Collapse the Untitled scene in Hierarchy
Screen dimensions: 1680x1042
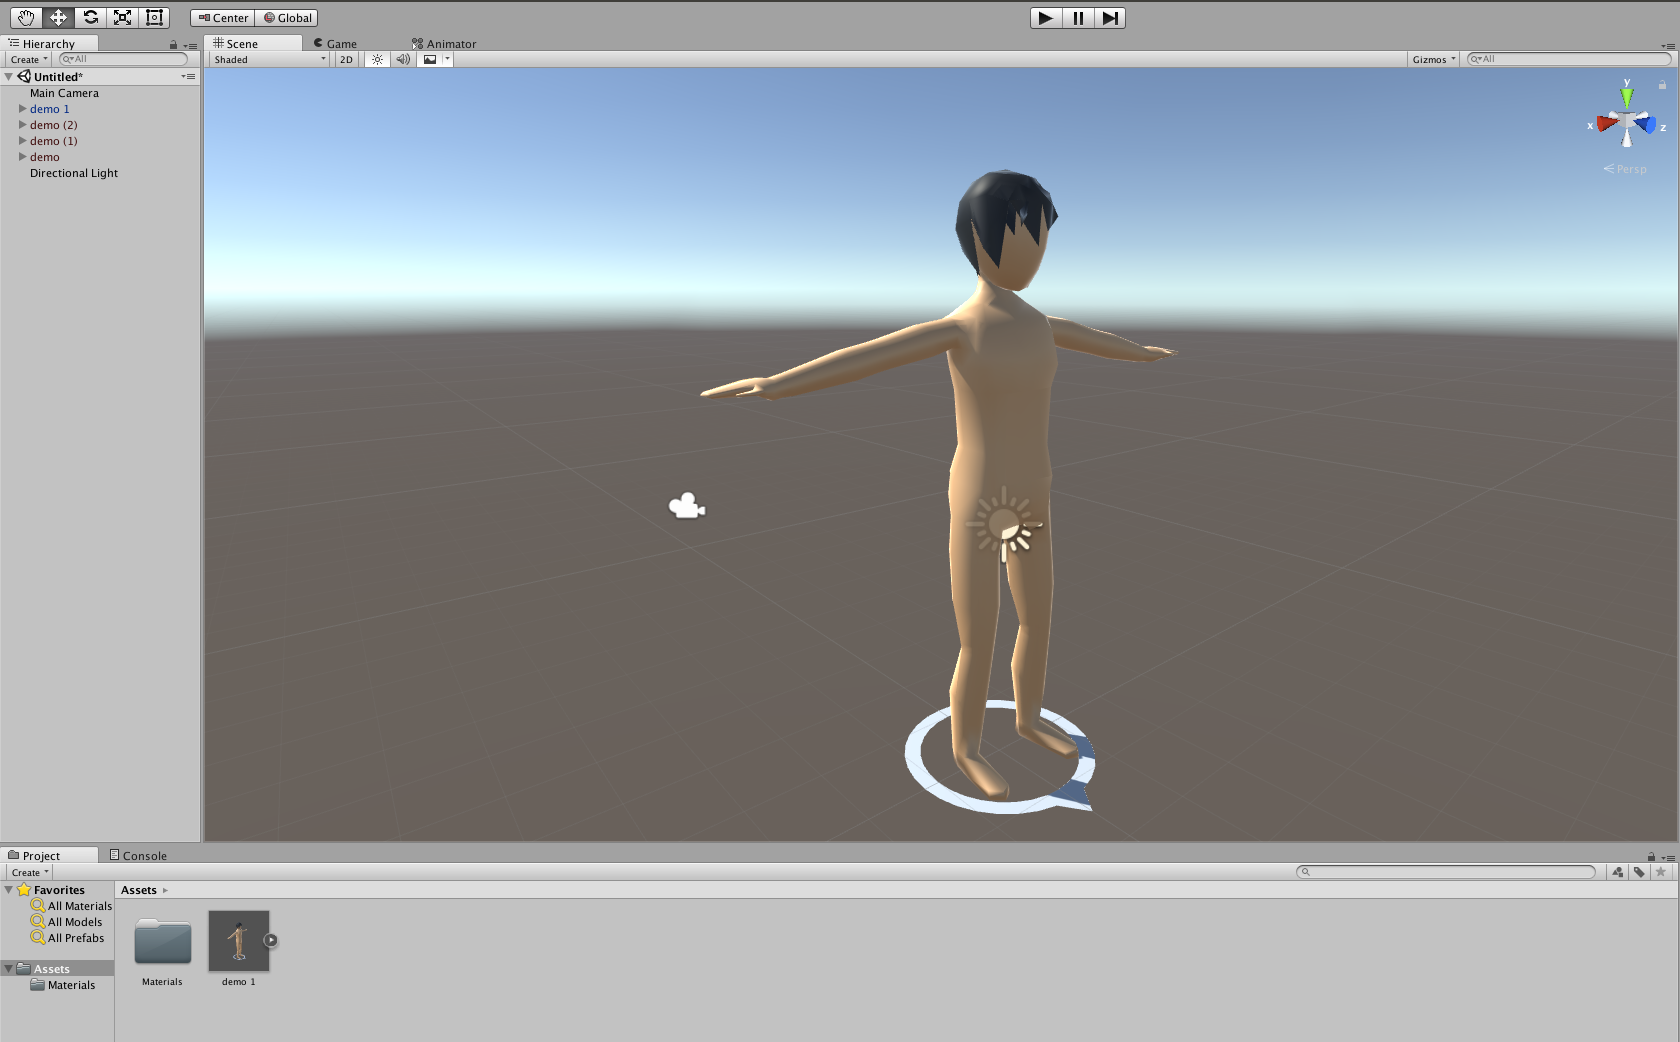click(x=9, y=76)
